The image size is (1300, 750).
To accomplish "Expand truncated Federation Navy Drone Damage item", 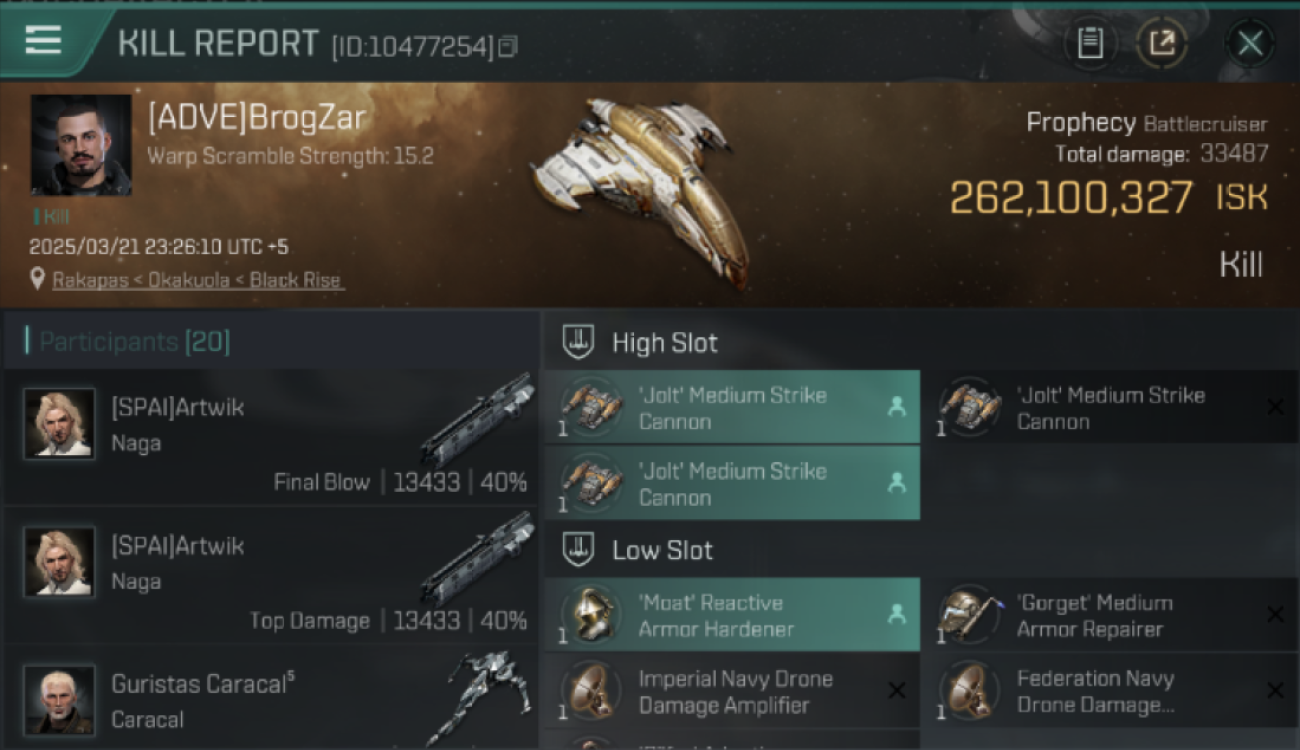I will point(1110,691).
